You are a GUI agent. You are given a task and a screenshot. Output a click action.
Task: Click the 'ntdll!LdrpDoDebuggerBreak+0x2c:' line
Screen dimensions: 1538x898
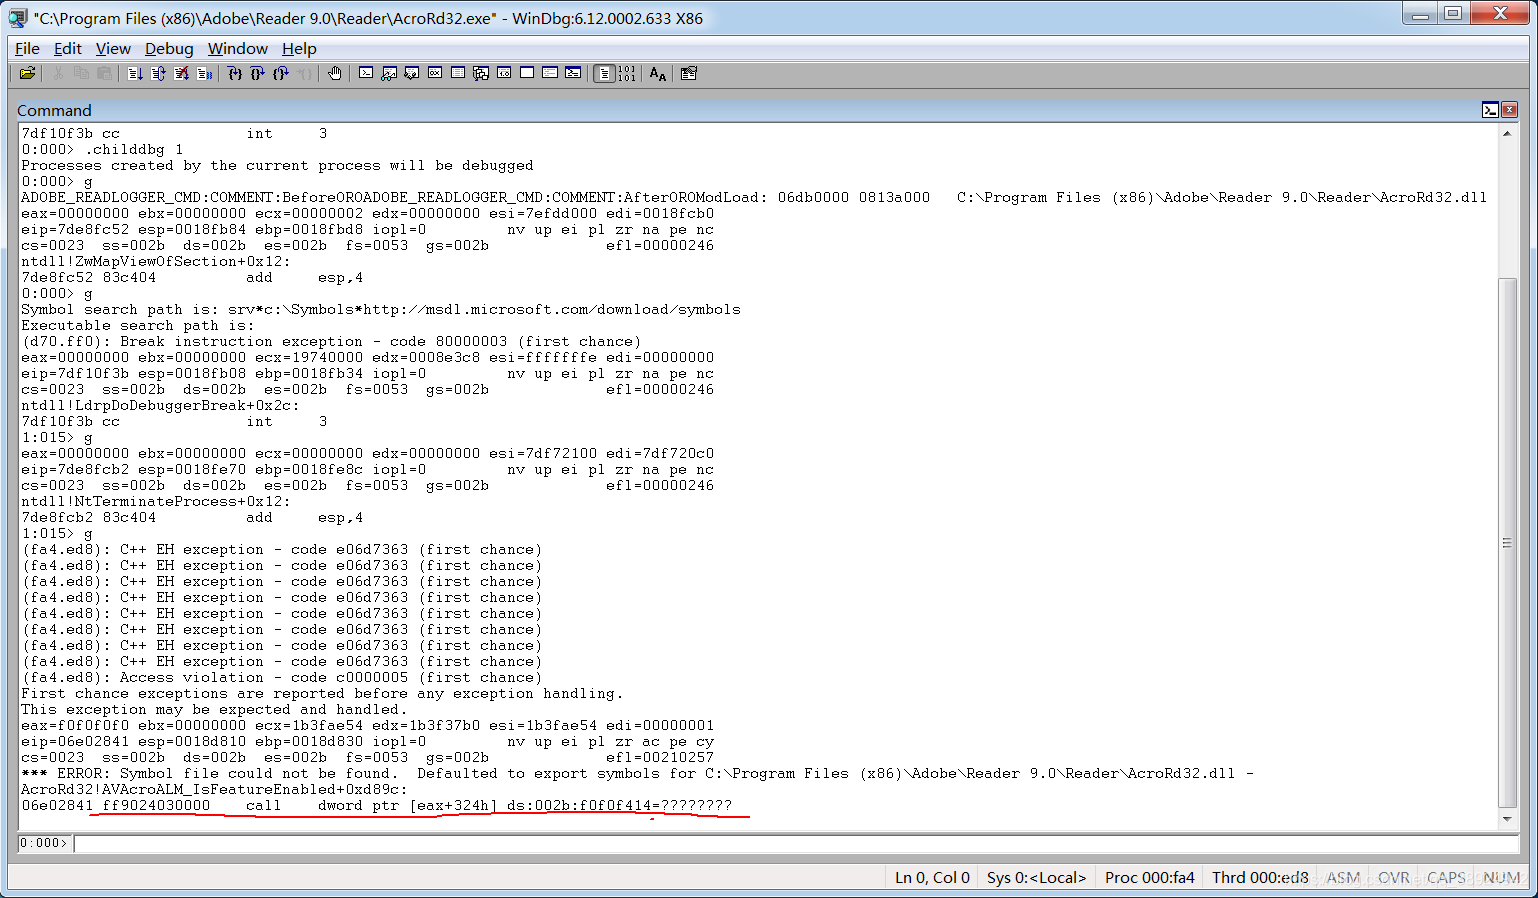pos(160,405)
